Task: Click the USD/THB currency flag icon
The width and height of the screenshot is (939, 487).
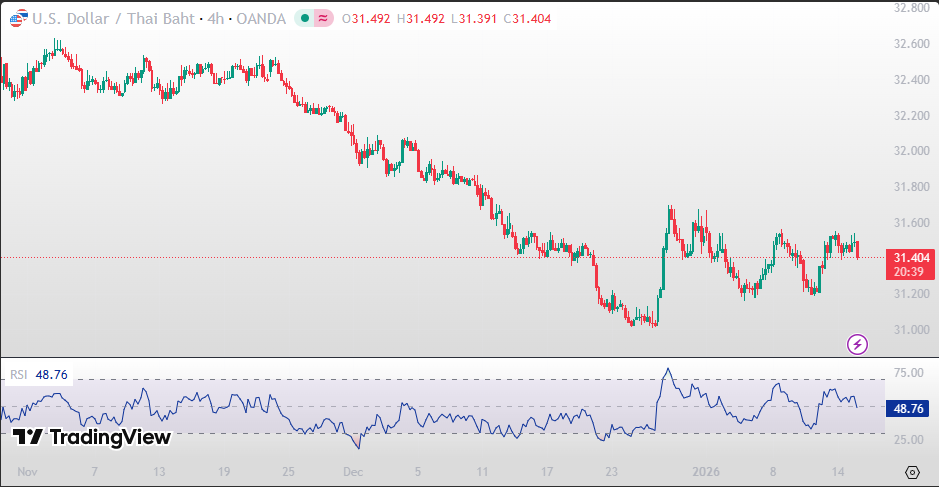Action: (x=15, y=19)
